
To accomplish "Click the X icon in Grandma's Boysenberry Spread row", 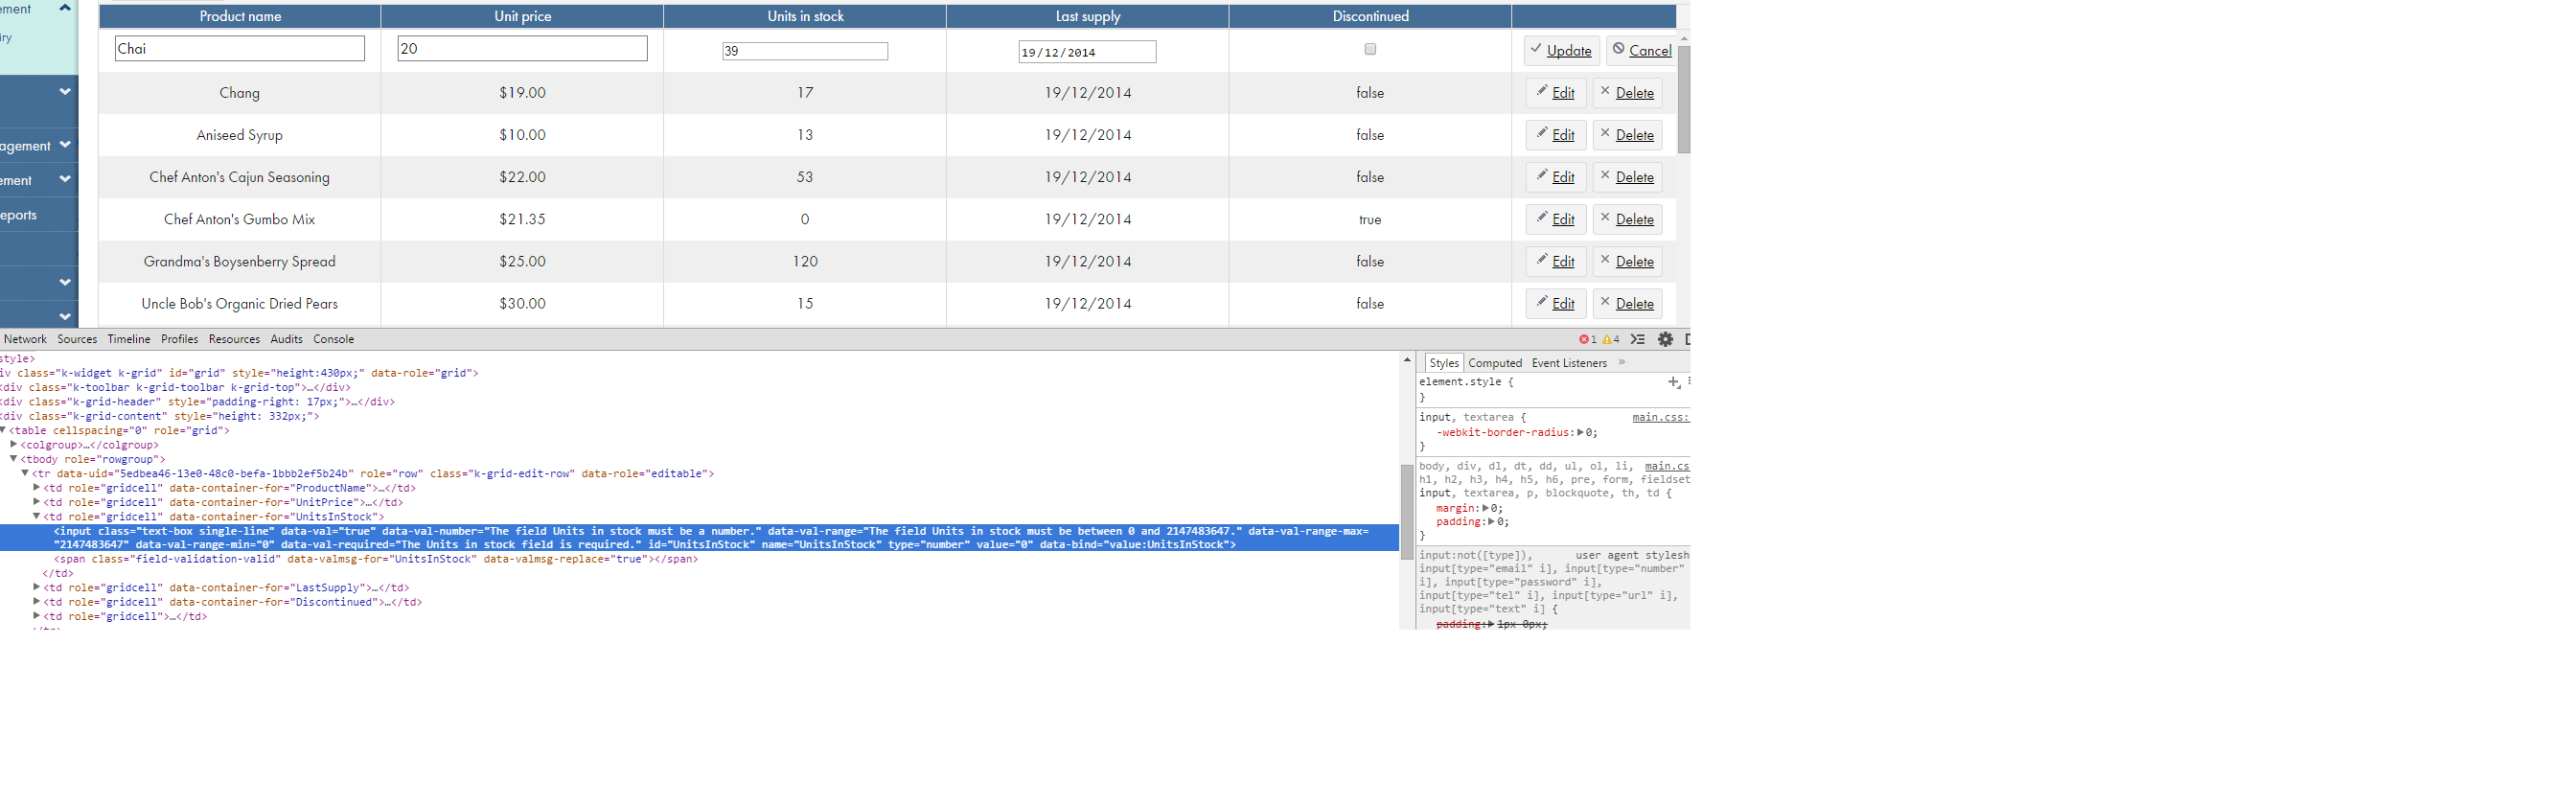I will coord(1605,259).
